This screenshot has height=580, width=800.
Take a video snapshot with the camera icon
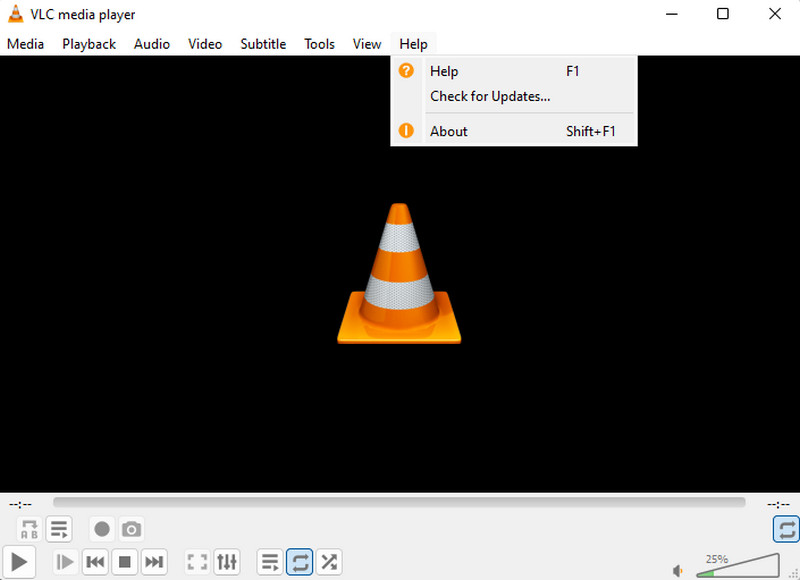click(131, 529)
